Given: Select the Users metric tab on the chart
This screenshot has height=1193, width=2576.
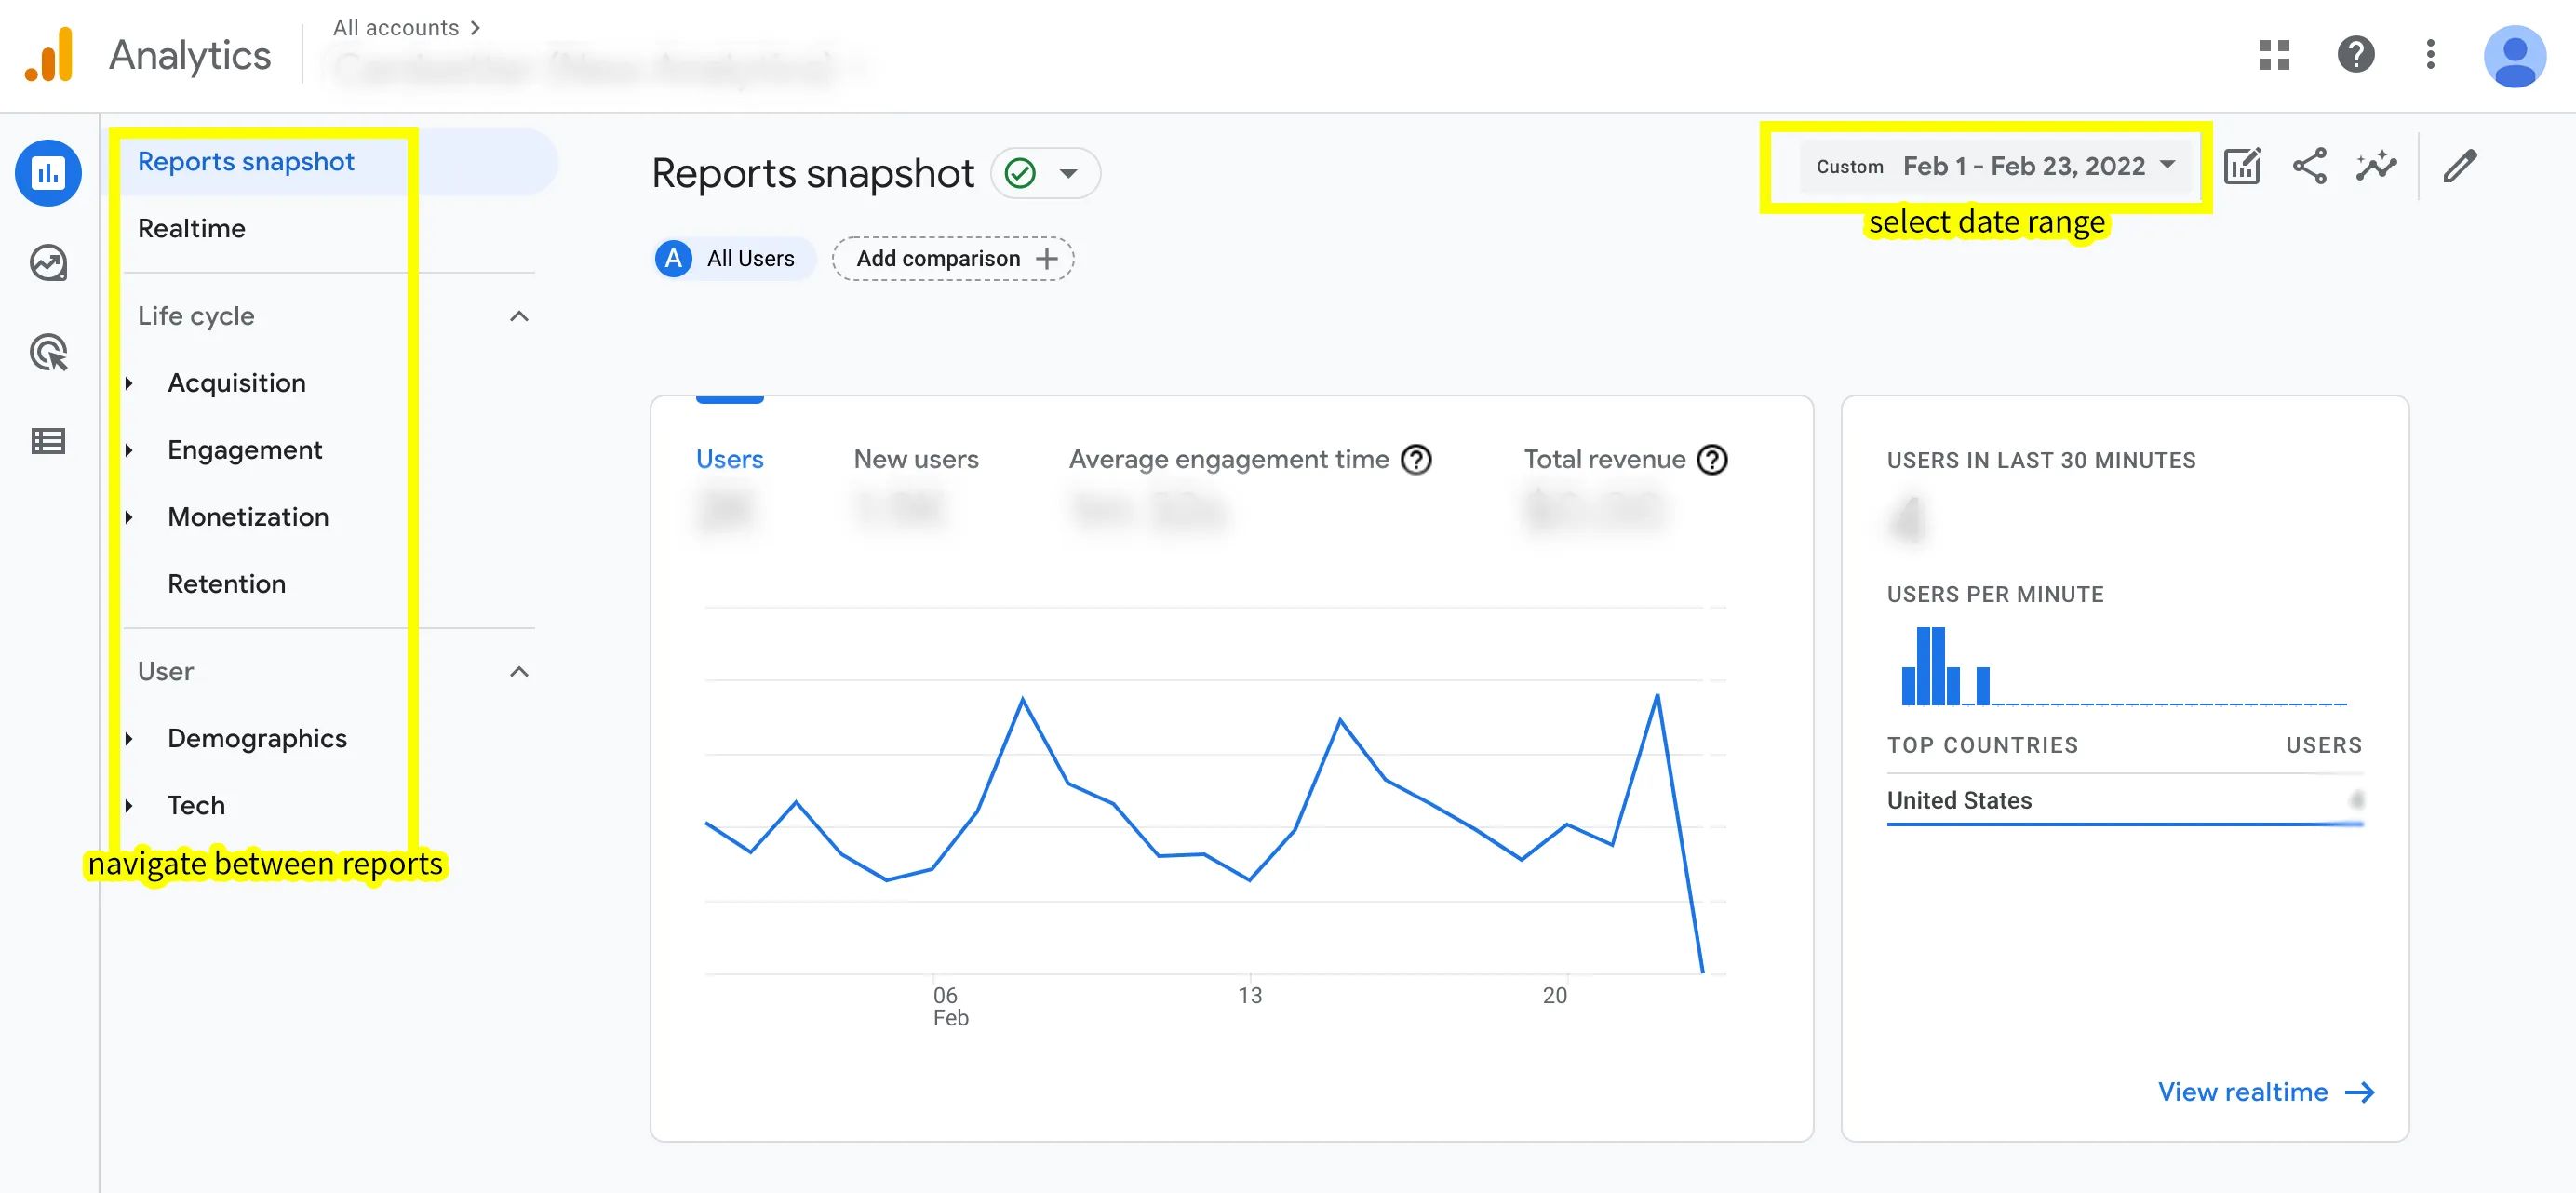Looking at the screenshot, I should (x=730, y=459).
